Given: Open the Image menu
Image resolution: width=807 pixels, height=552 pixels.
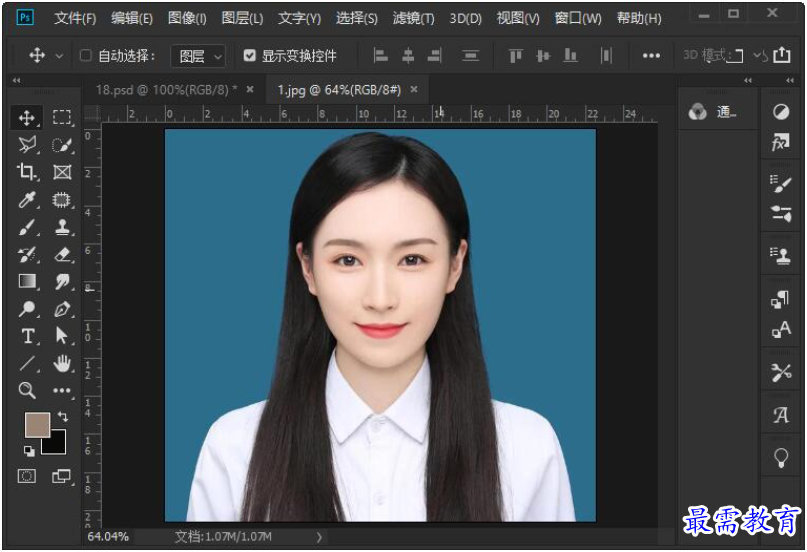Looking at the screenshot, I should pyautogui.click(x=187, y=19).
